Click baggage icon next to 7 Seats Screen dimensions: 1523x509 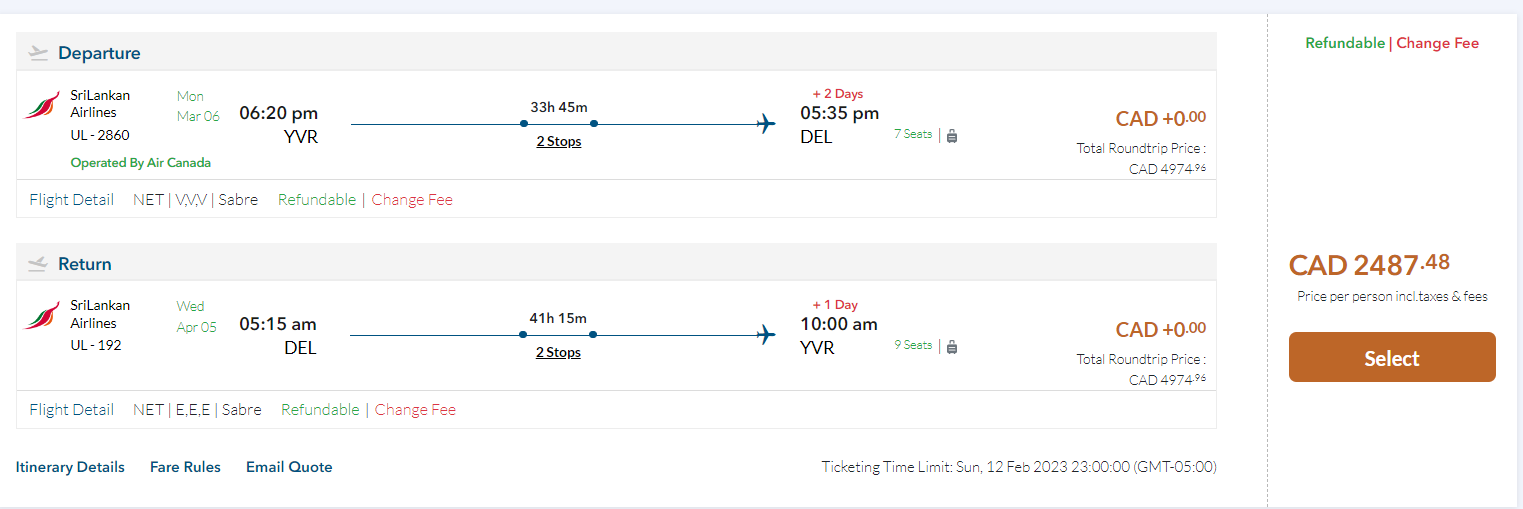coord(952,135)
